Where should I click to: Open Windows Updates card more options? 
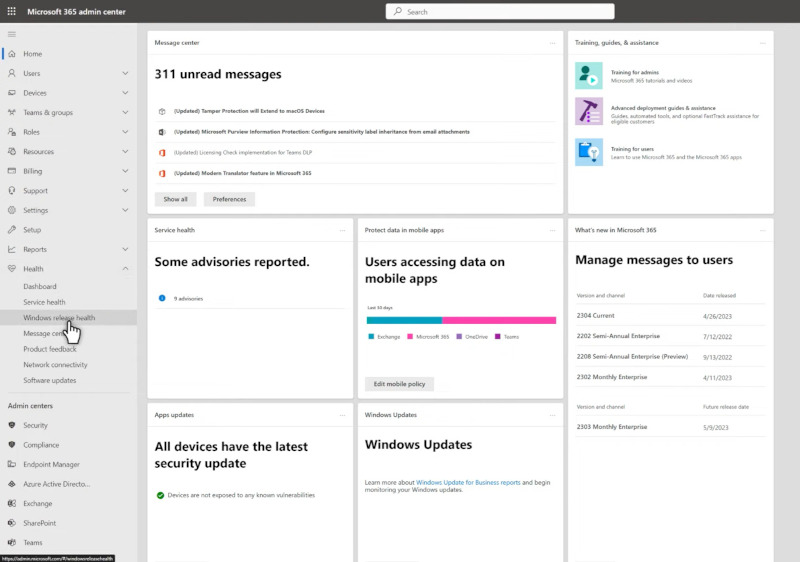pos(553,415)
